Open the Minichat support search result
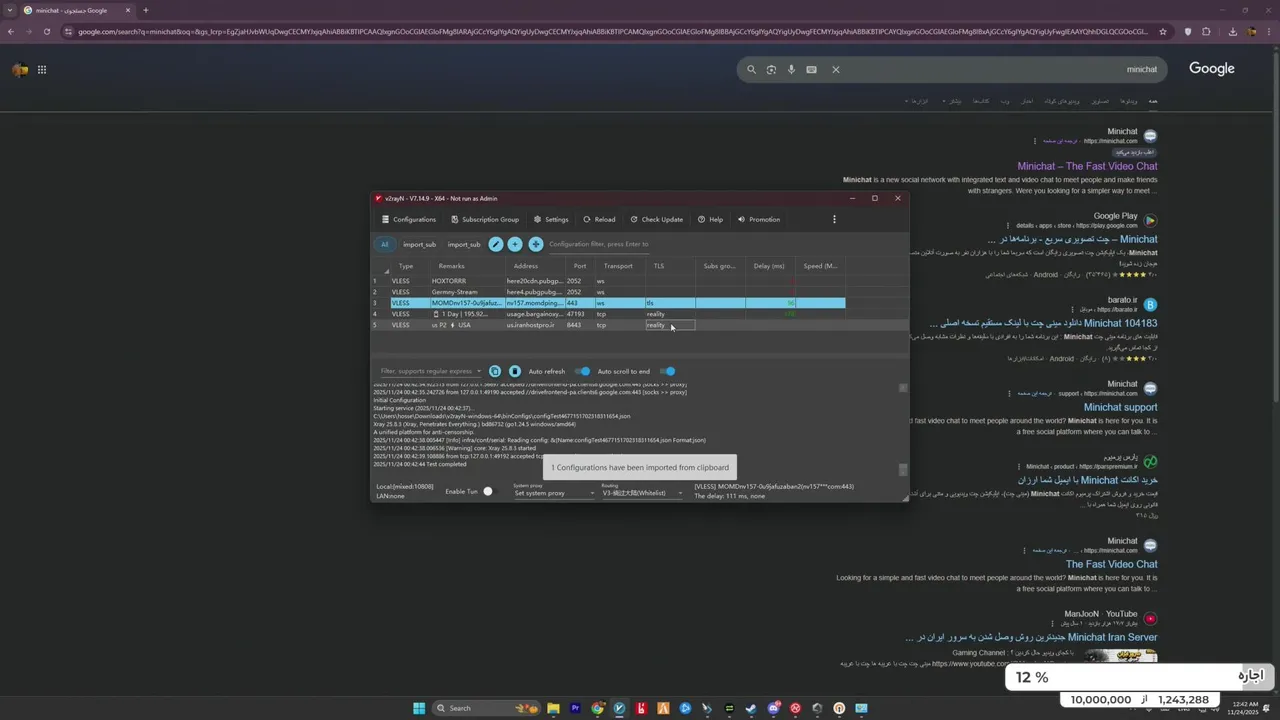This screenshot has height=720, width=1280. [1120, 407]
